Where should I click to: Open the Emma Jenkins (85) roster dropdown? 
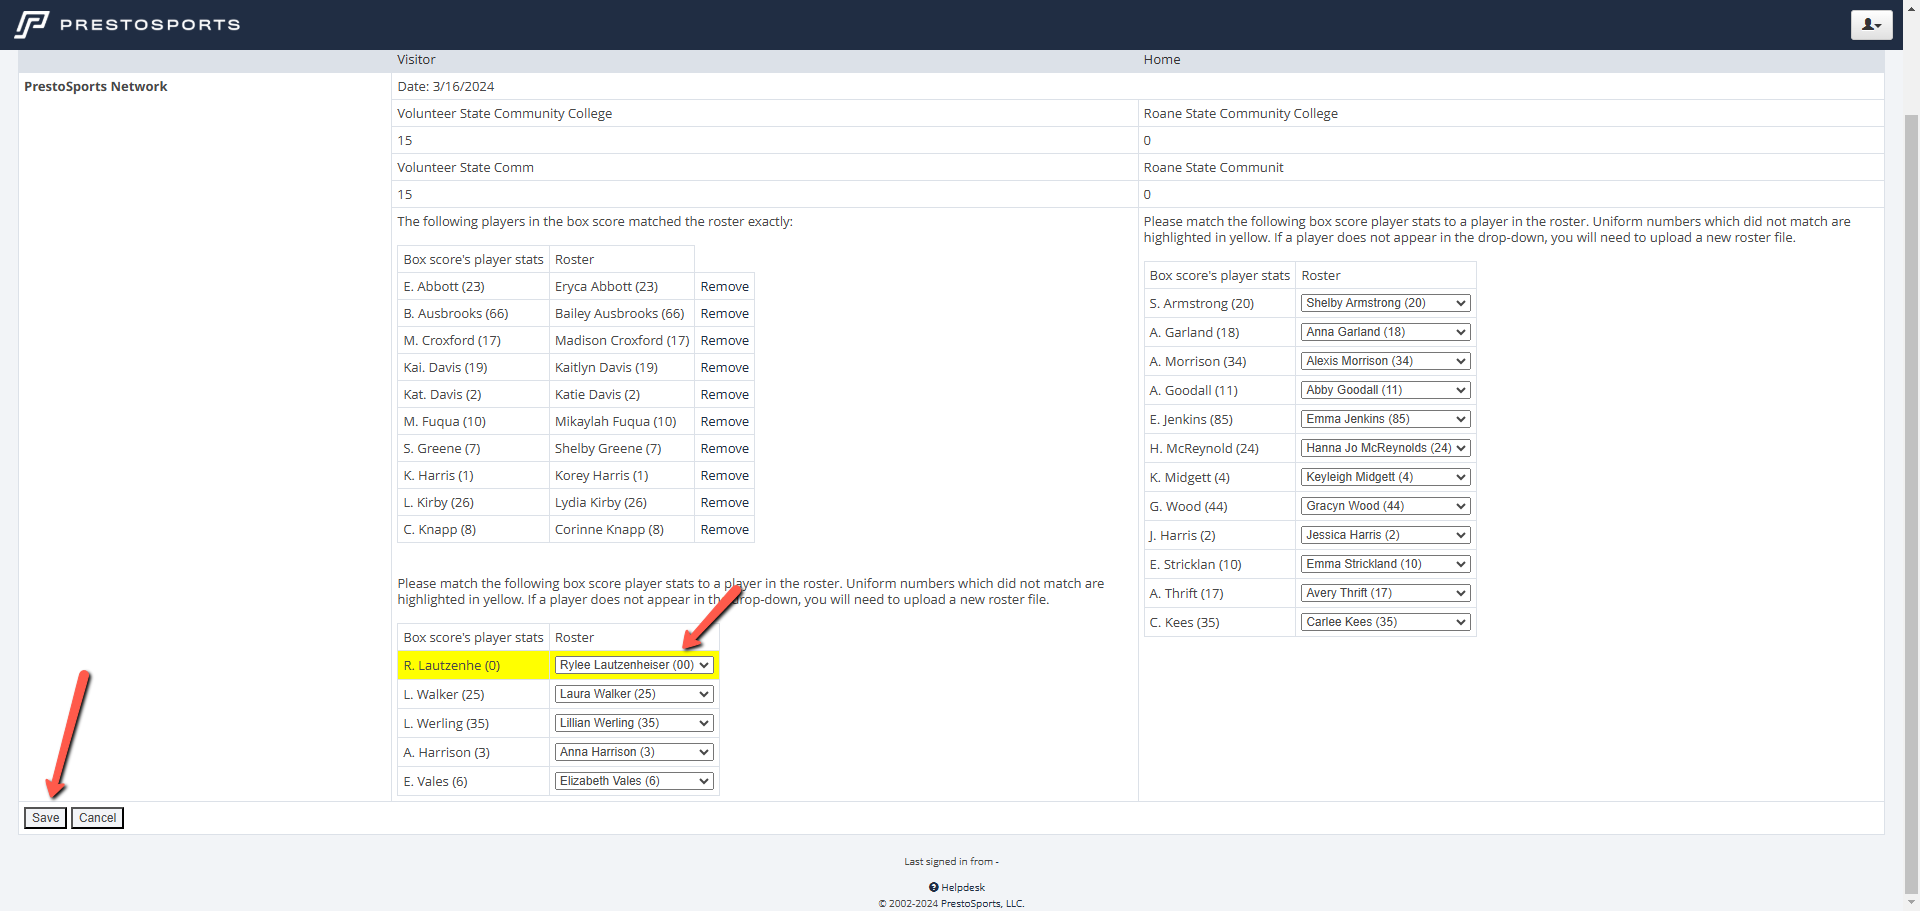pos(1385,419)
